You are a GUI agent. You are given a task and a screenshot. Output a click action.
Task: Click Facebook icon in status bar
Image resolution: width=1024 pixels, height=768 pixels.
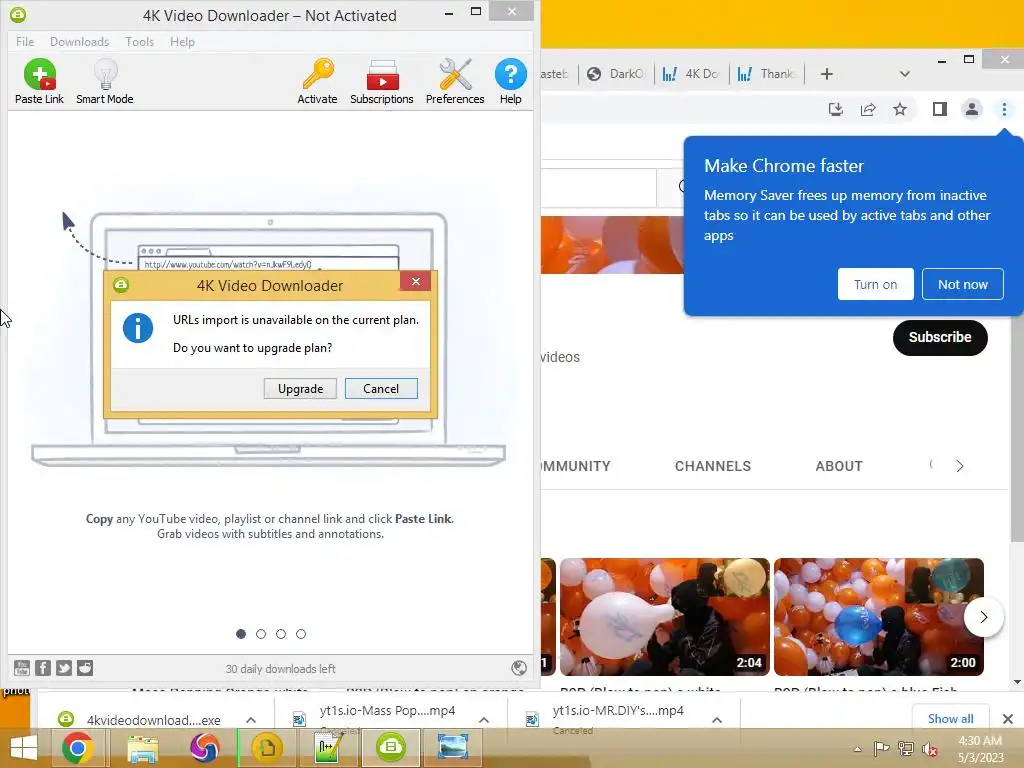click(x=43, y=667)
